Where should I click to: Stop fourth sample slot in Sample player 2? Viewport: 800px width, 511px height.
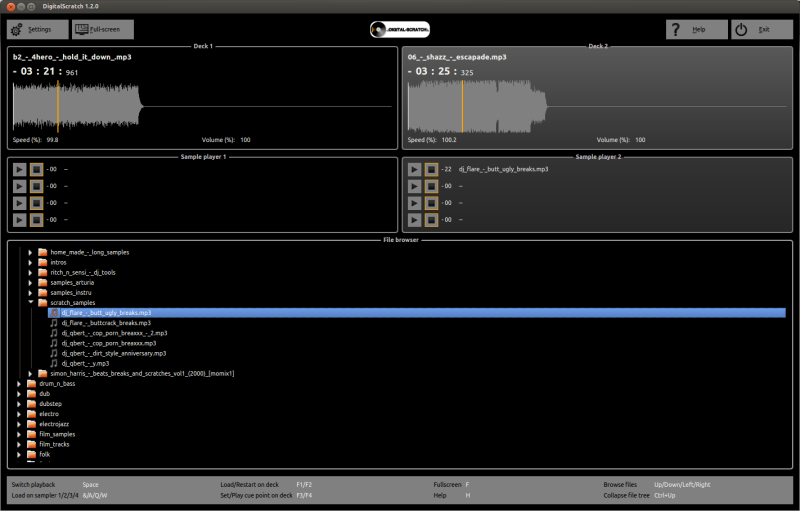[x=431, y=220]
